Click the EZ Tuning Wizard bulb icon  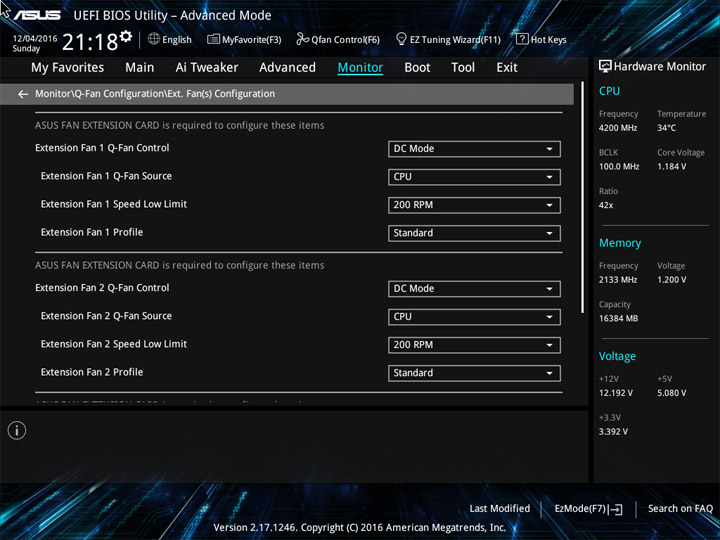401,39
